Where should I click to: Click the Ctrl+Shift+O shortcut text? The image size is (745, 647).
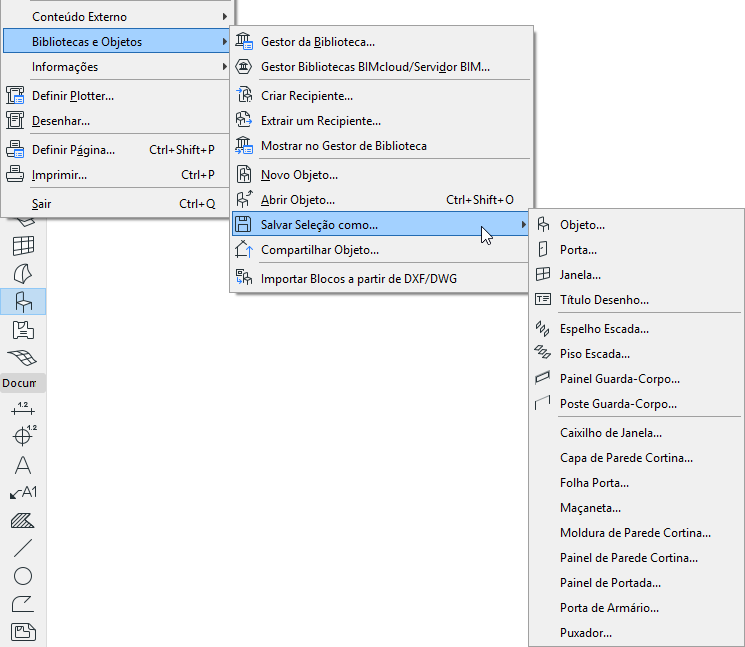(479, 200)
